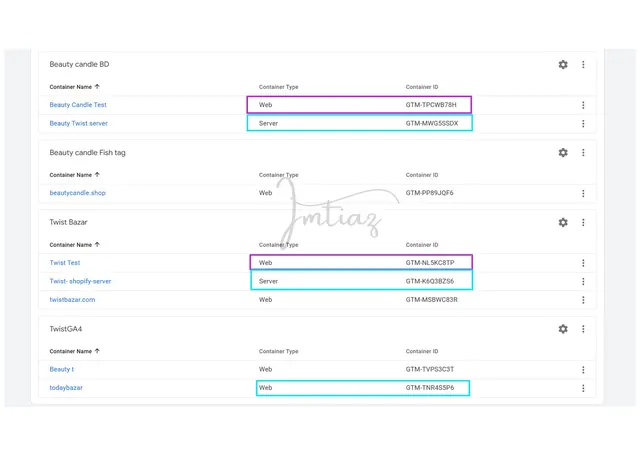This screenshot has height=452, width=640.
Task: Open three-dot menu for beautycandle.shop row
Action: pyautogui.click(x=583, y=194)
